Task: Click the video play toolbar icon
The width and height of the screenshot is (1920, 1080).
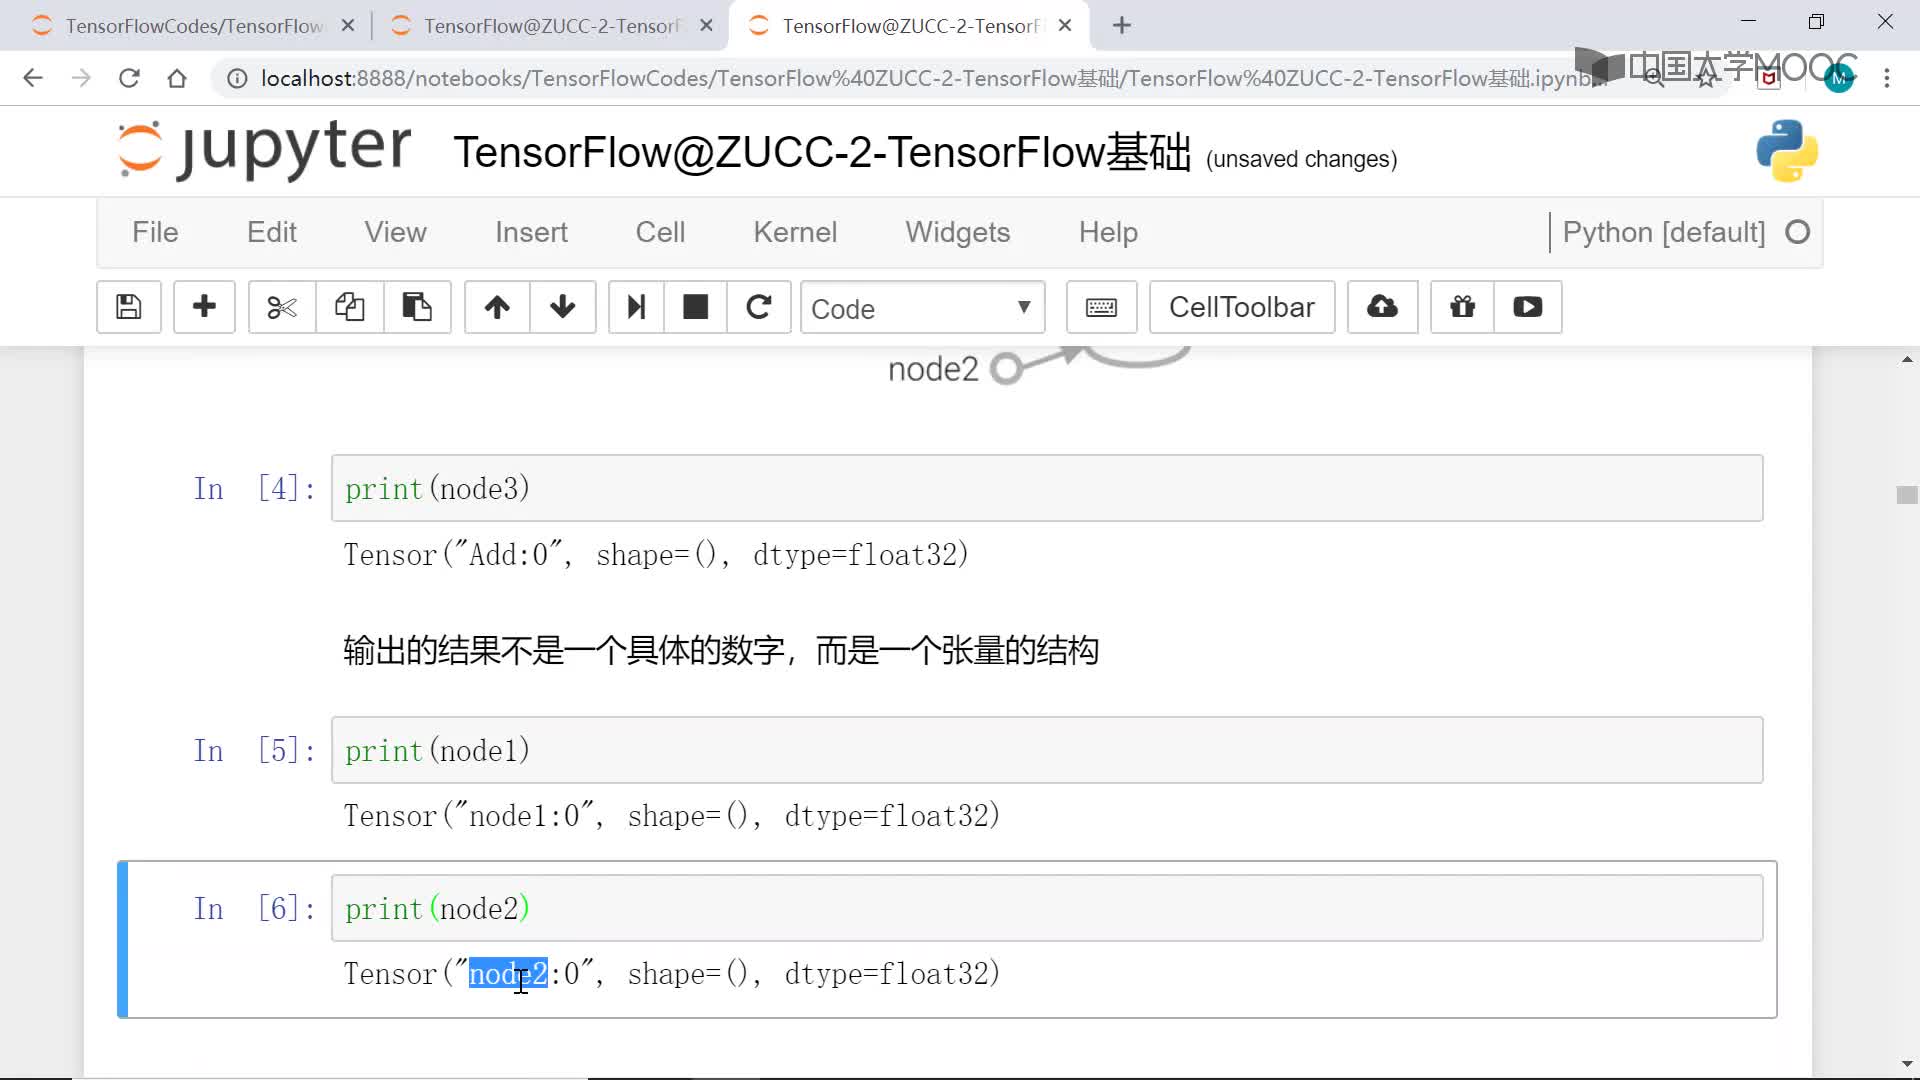Action: 1527,307
